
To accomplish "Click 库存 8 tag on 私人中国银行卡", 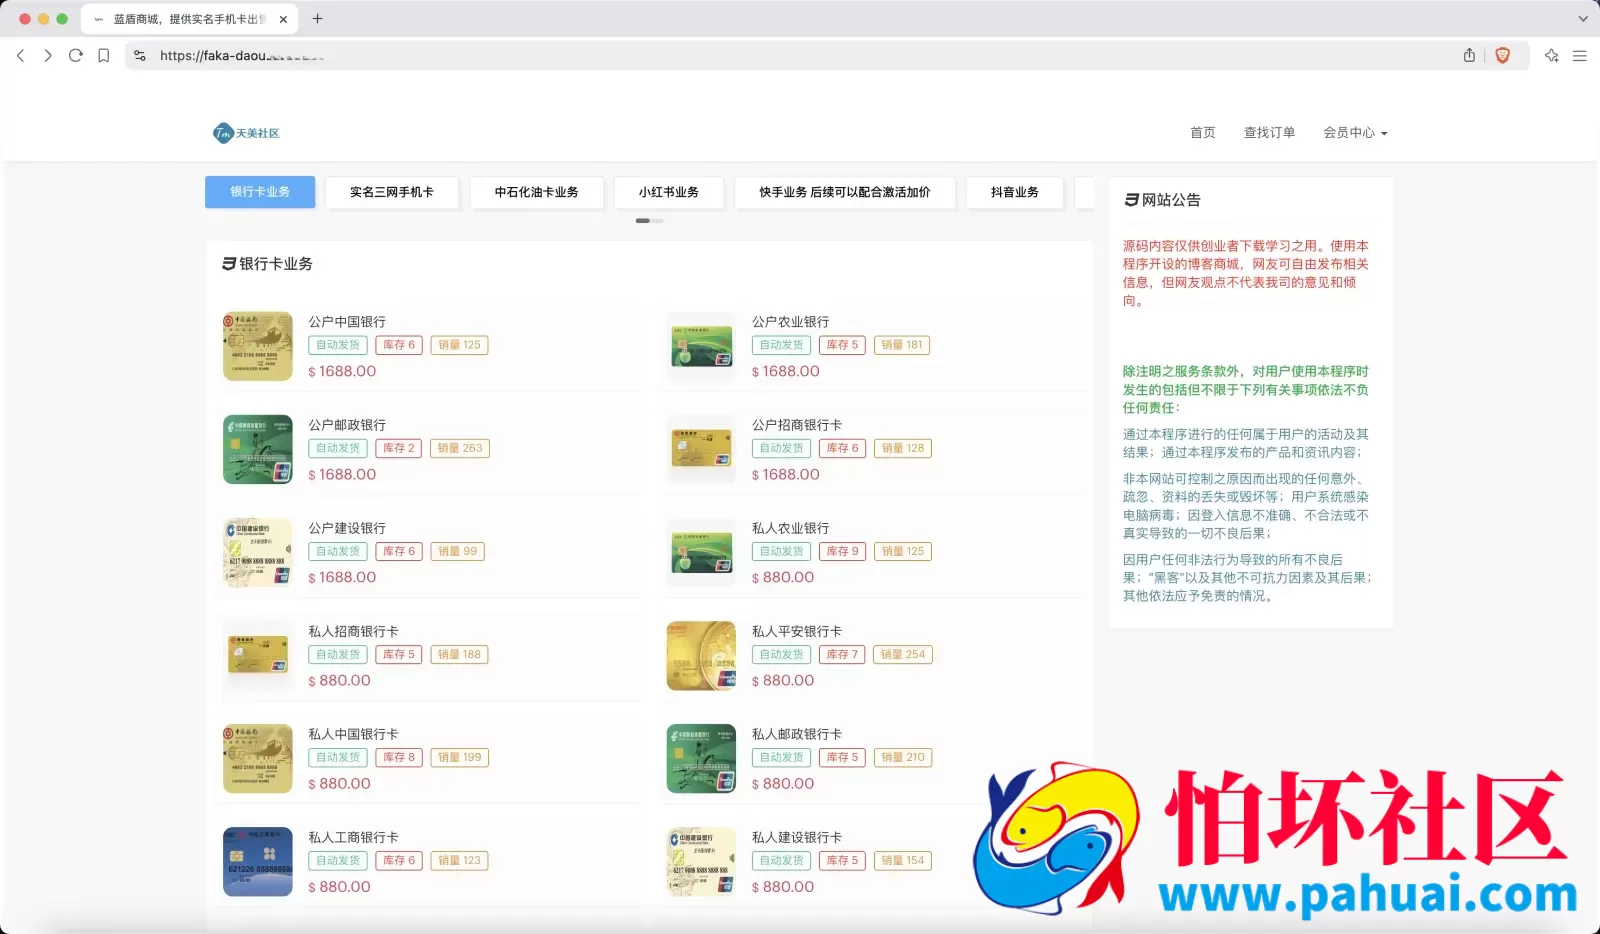I will point(399,757).
